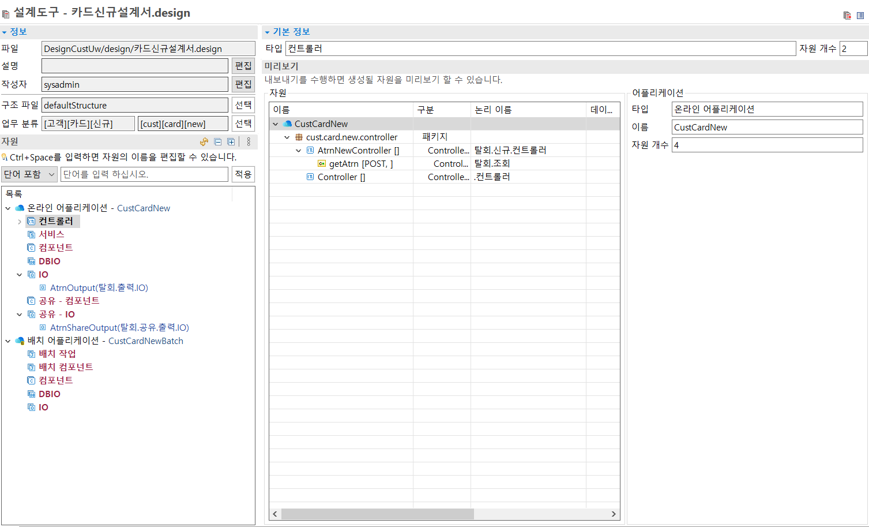Viewport: 869px width, 527px height.
Task: Select AtrnShareOutput(탈회.공유.출력.IO) tree item
Action: 119,328
